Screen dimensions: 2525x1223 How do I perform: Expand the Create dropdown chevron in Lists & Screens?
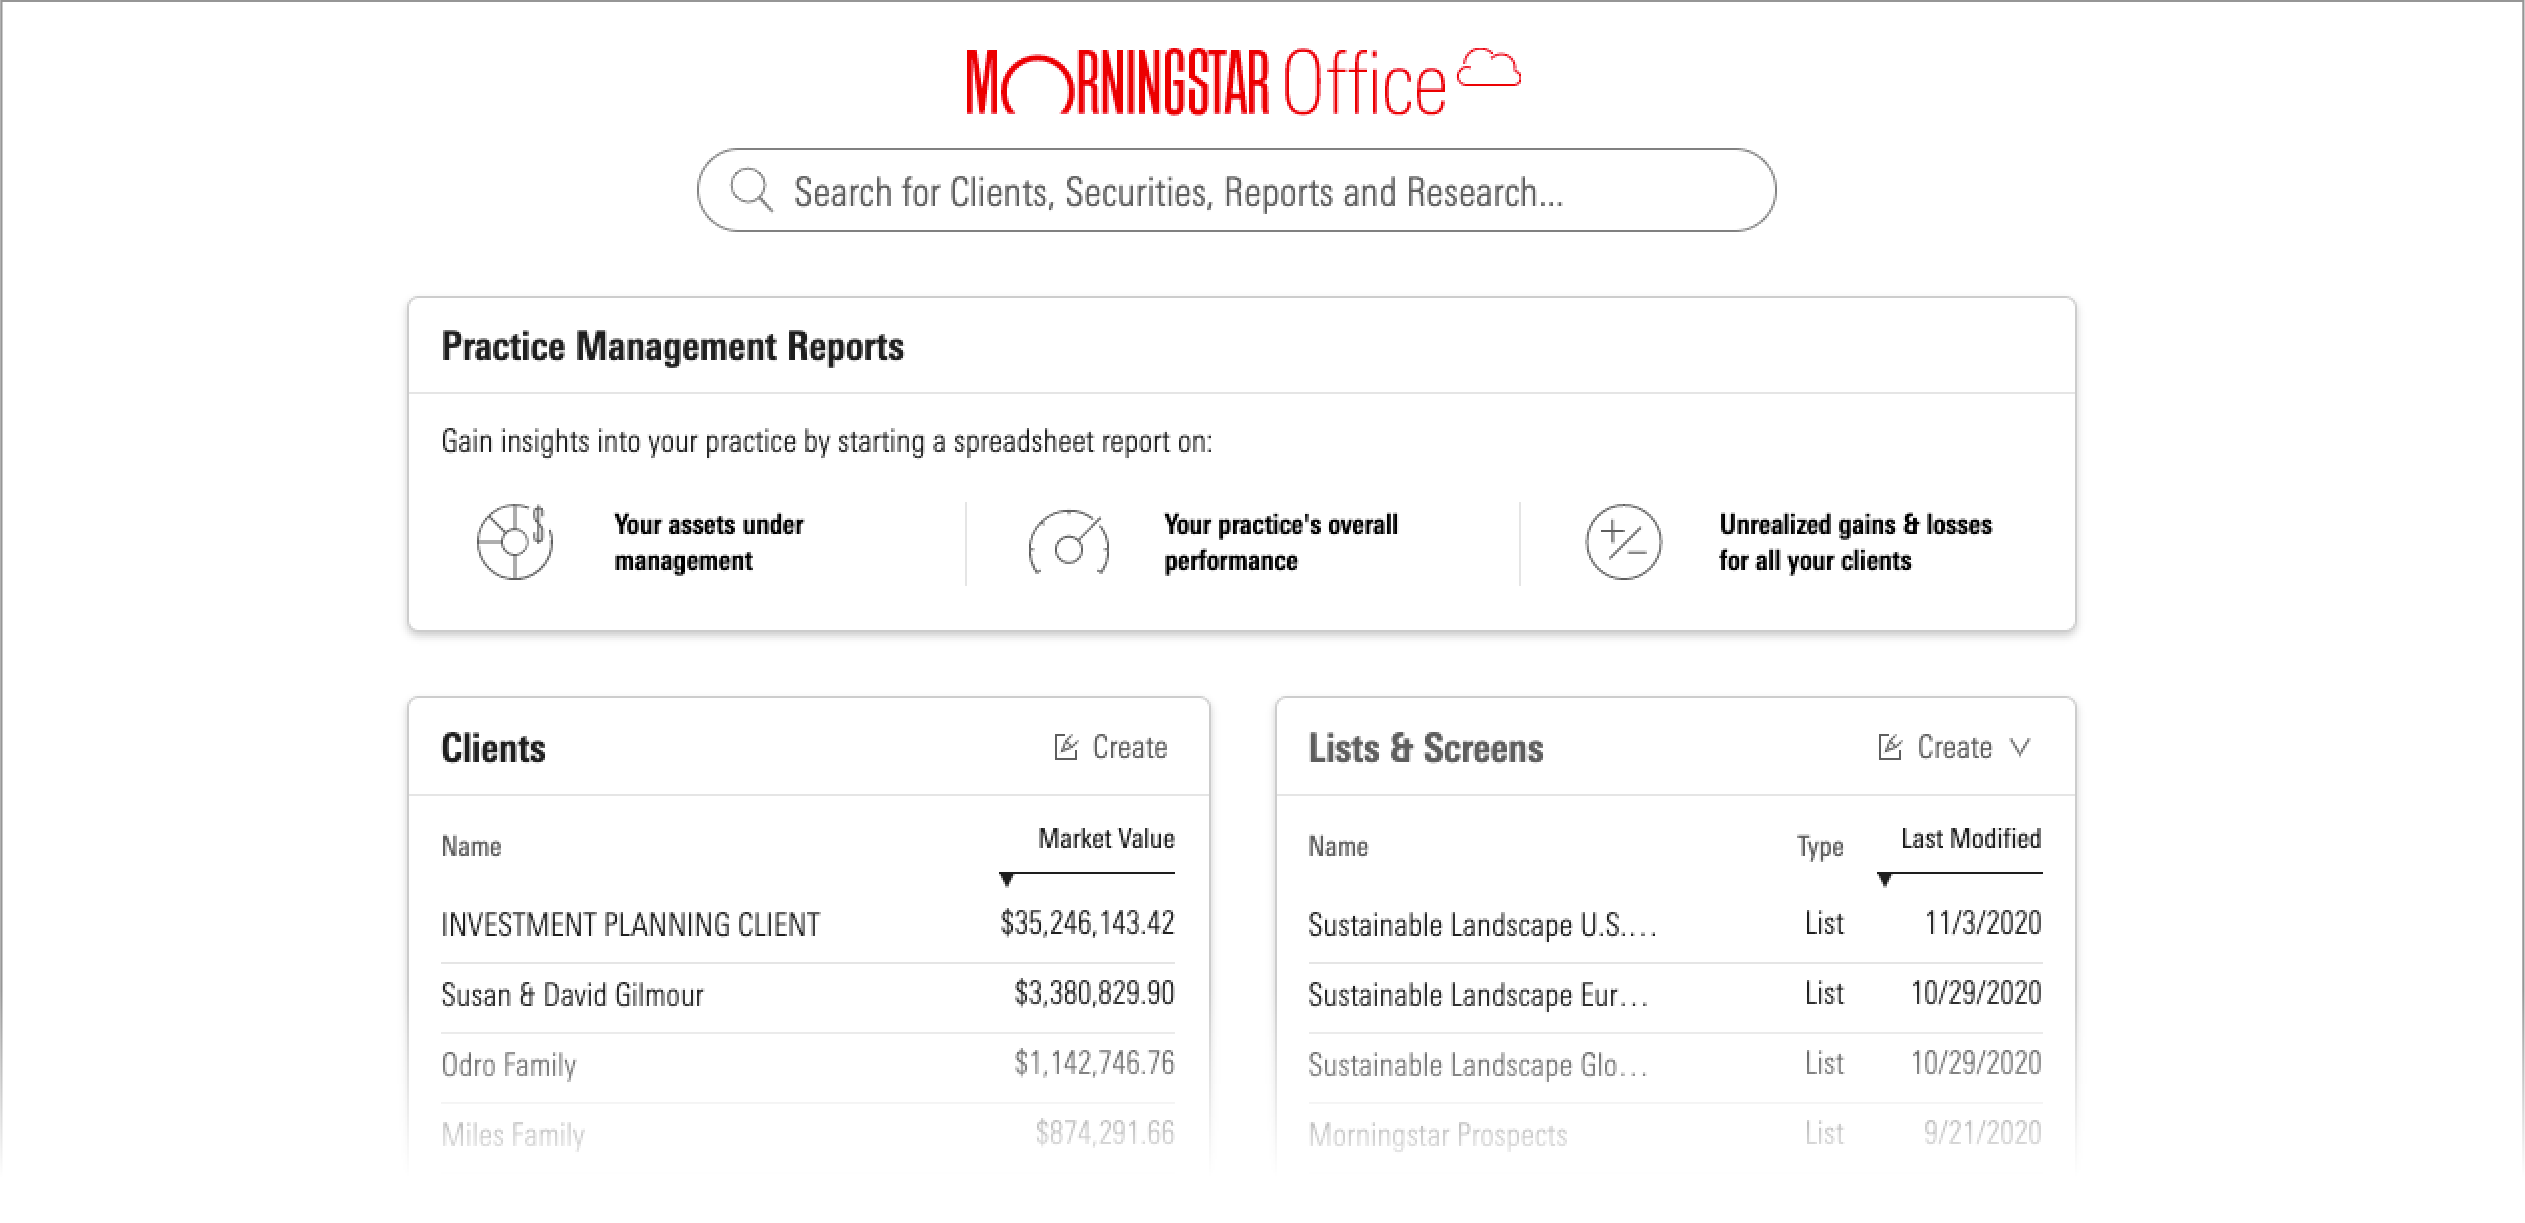click(x=2020, y=747)
